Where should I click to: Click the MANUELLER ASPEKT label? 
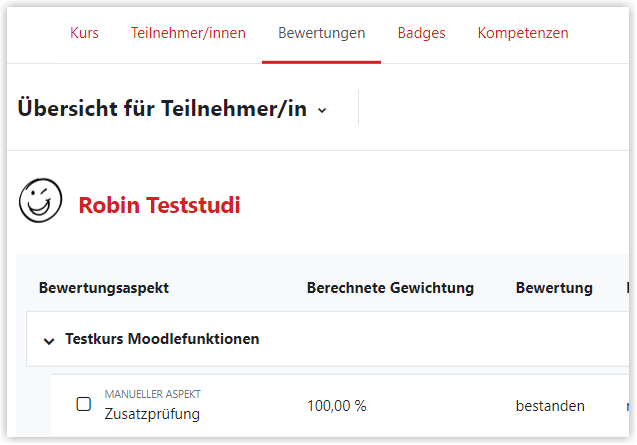point(152,394)
